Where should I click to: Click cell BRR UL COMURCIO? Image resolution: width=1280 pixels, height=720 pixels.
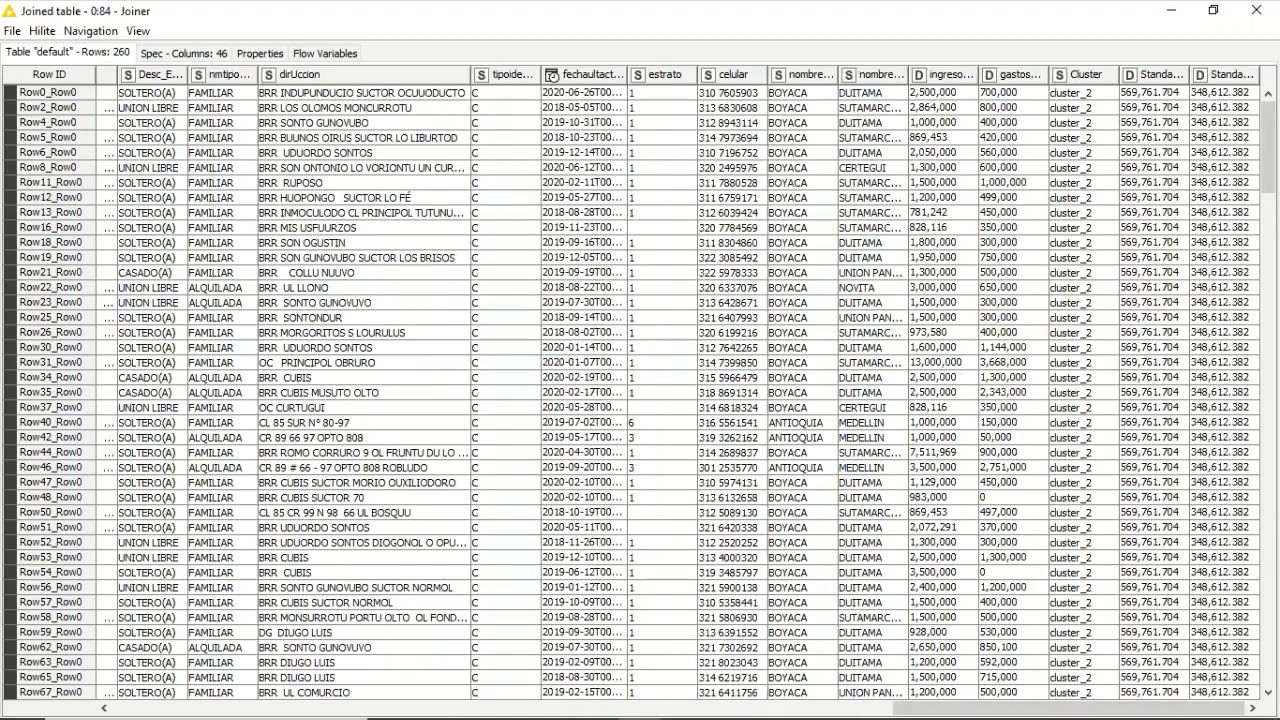click(363, 693)
